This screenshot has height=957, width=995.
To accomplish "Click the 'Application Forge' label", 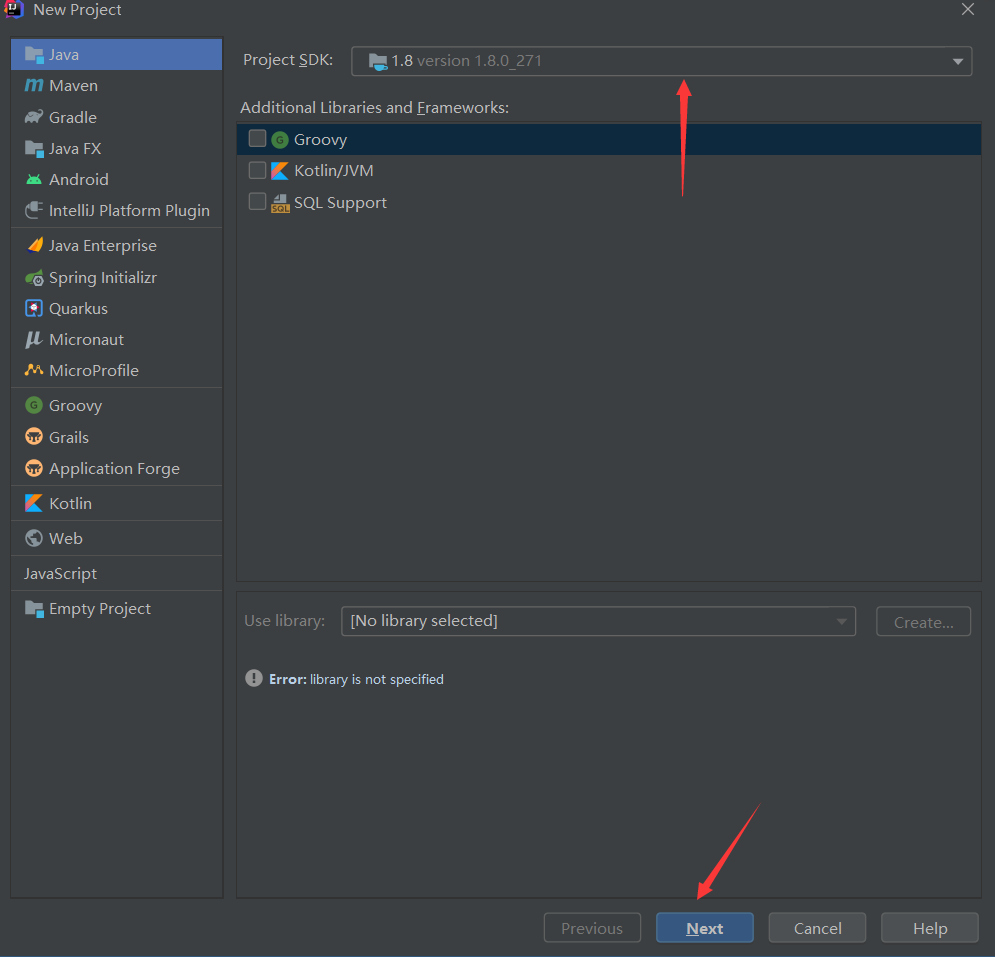I will pos(114,469).
